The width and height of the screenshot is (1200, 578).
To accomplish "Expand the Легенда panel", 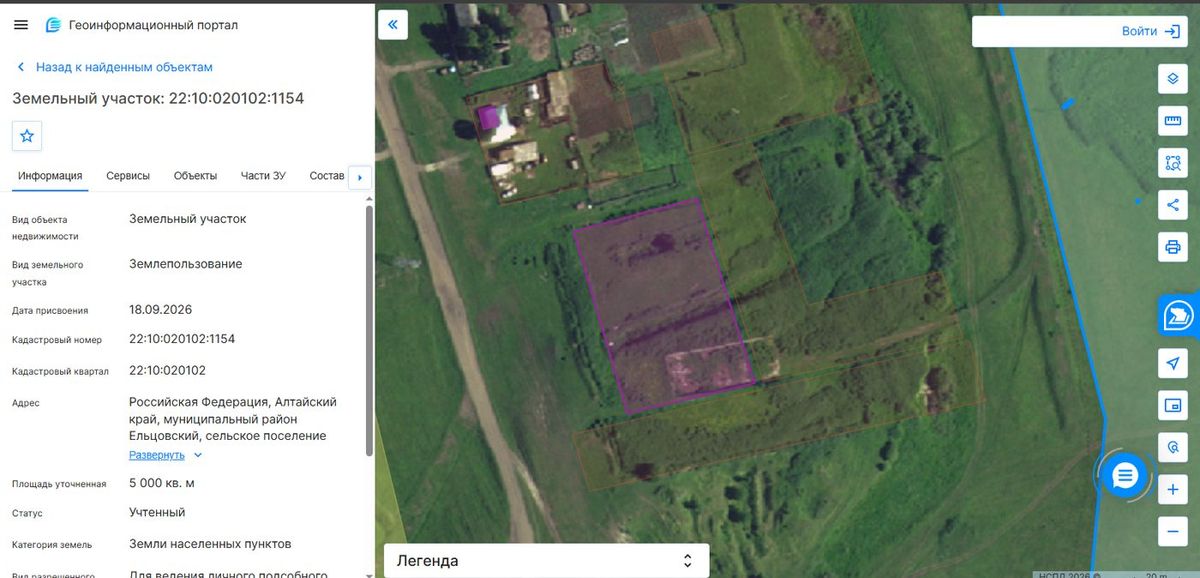I will point(547,561).
